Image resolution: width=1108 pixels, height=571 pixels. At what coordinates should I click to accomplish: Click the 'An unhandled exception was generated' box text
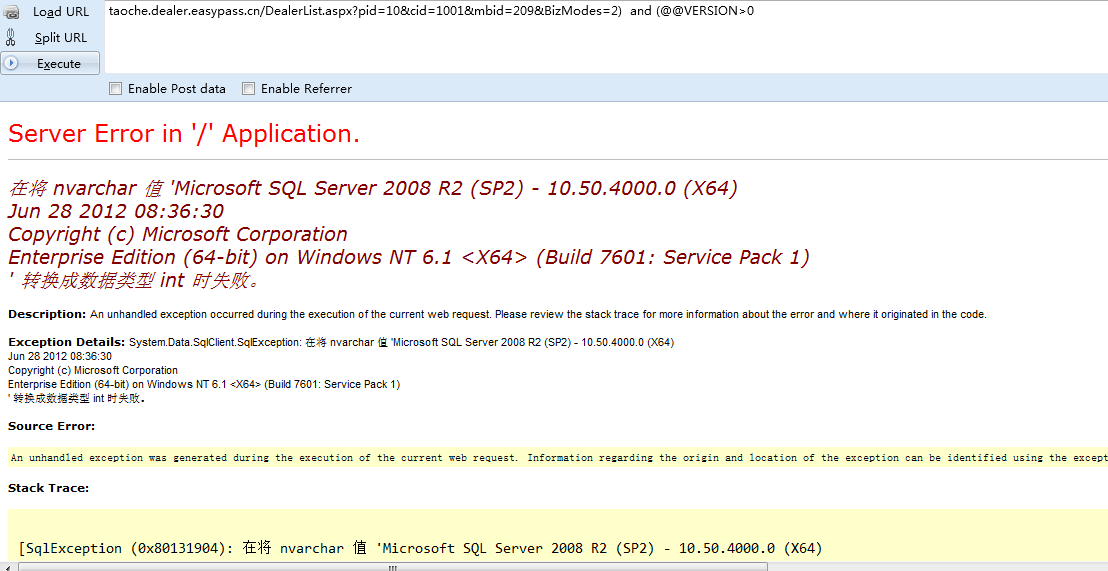tap(558, 458)
